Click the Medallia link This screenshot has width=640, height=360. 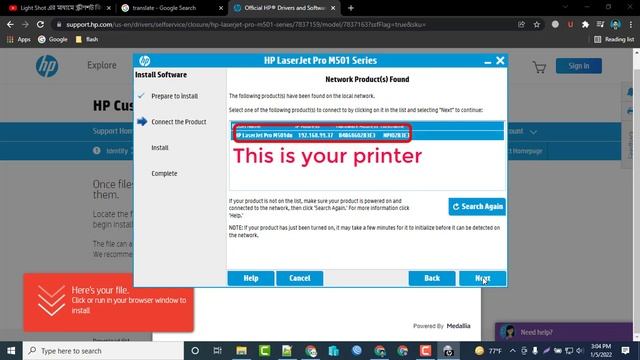tap(458, 326)
